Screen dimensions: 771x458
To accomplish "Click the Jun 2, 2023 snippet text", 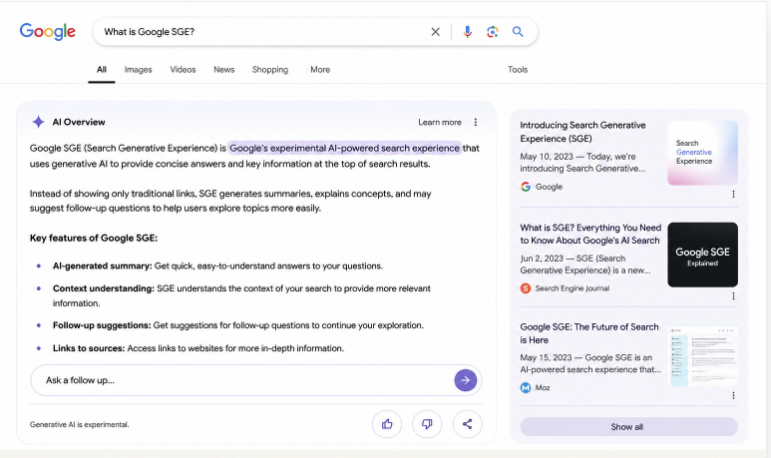I will (x=585, y=264).
